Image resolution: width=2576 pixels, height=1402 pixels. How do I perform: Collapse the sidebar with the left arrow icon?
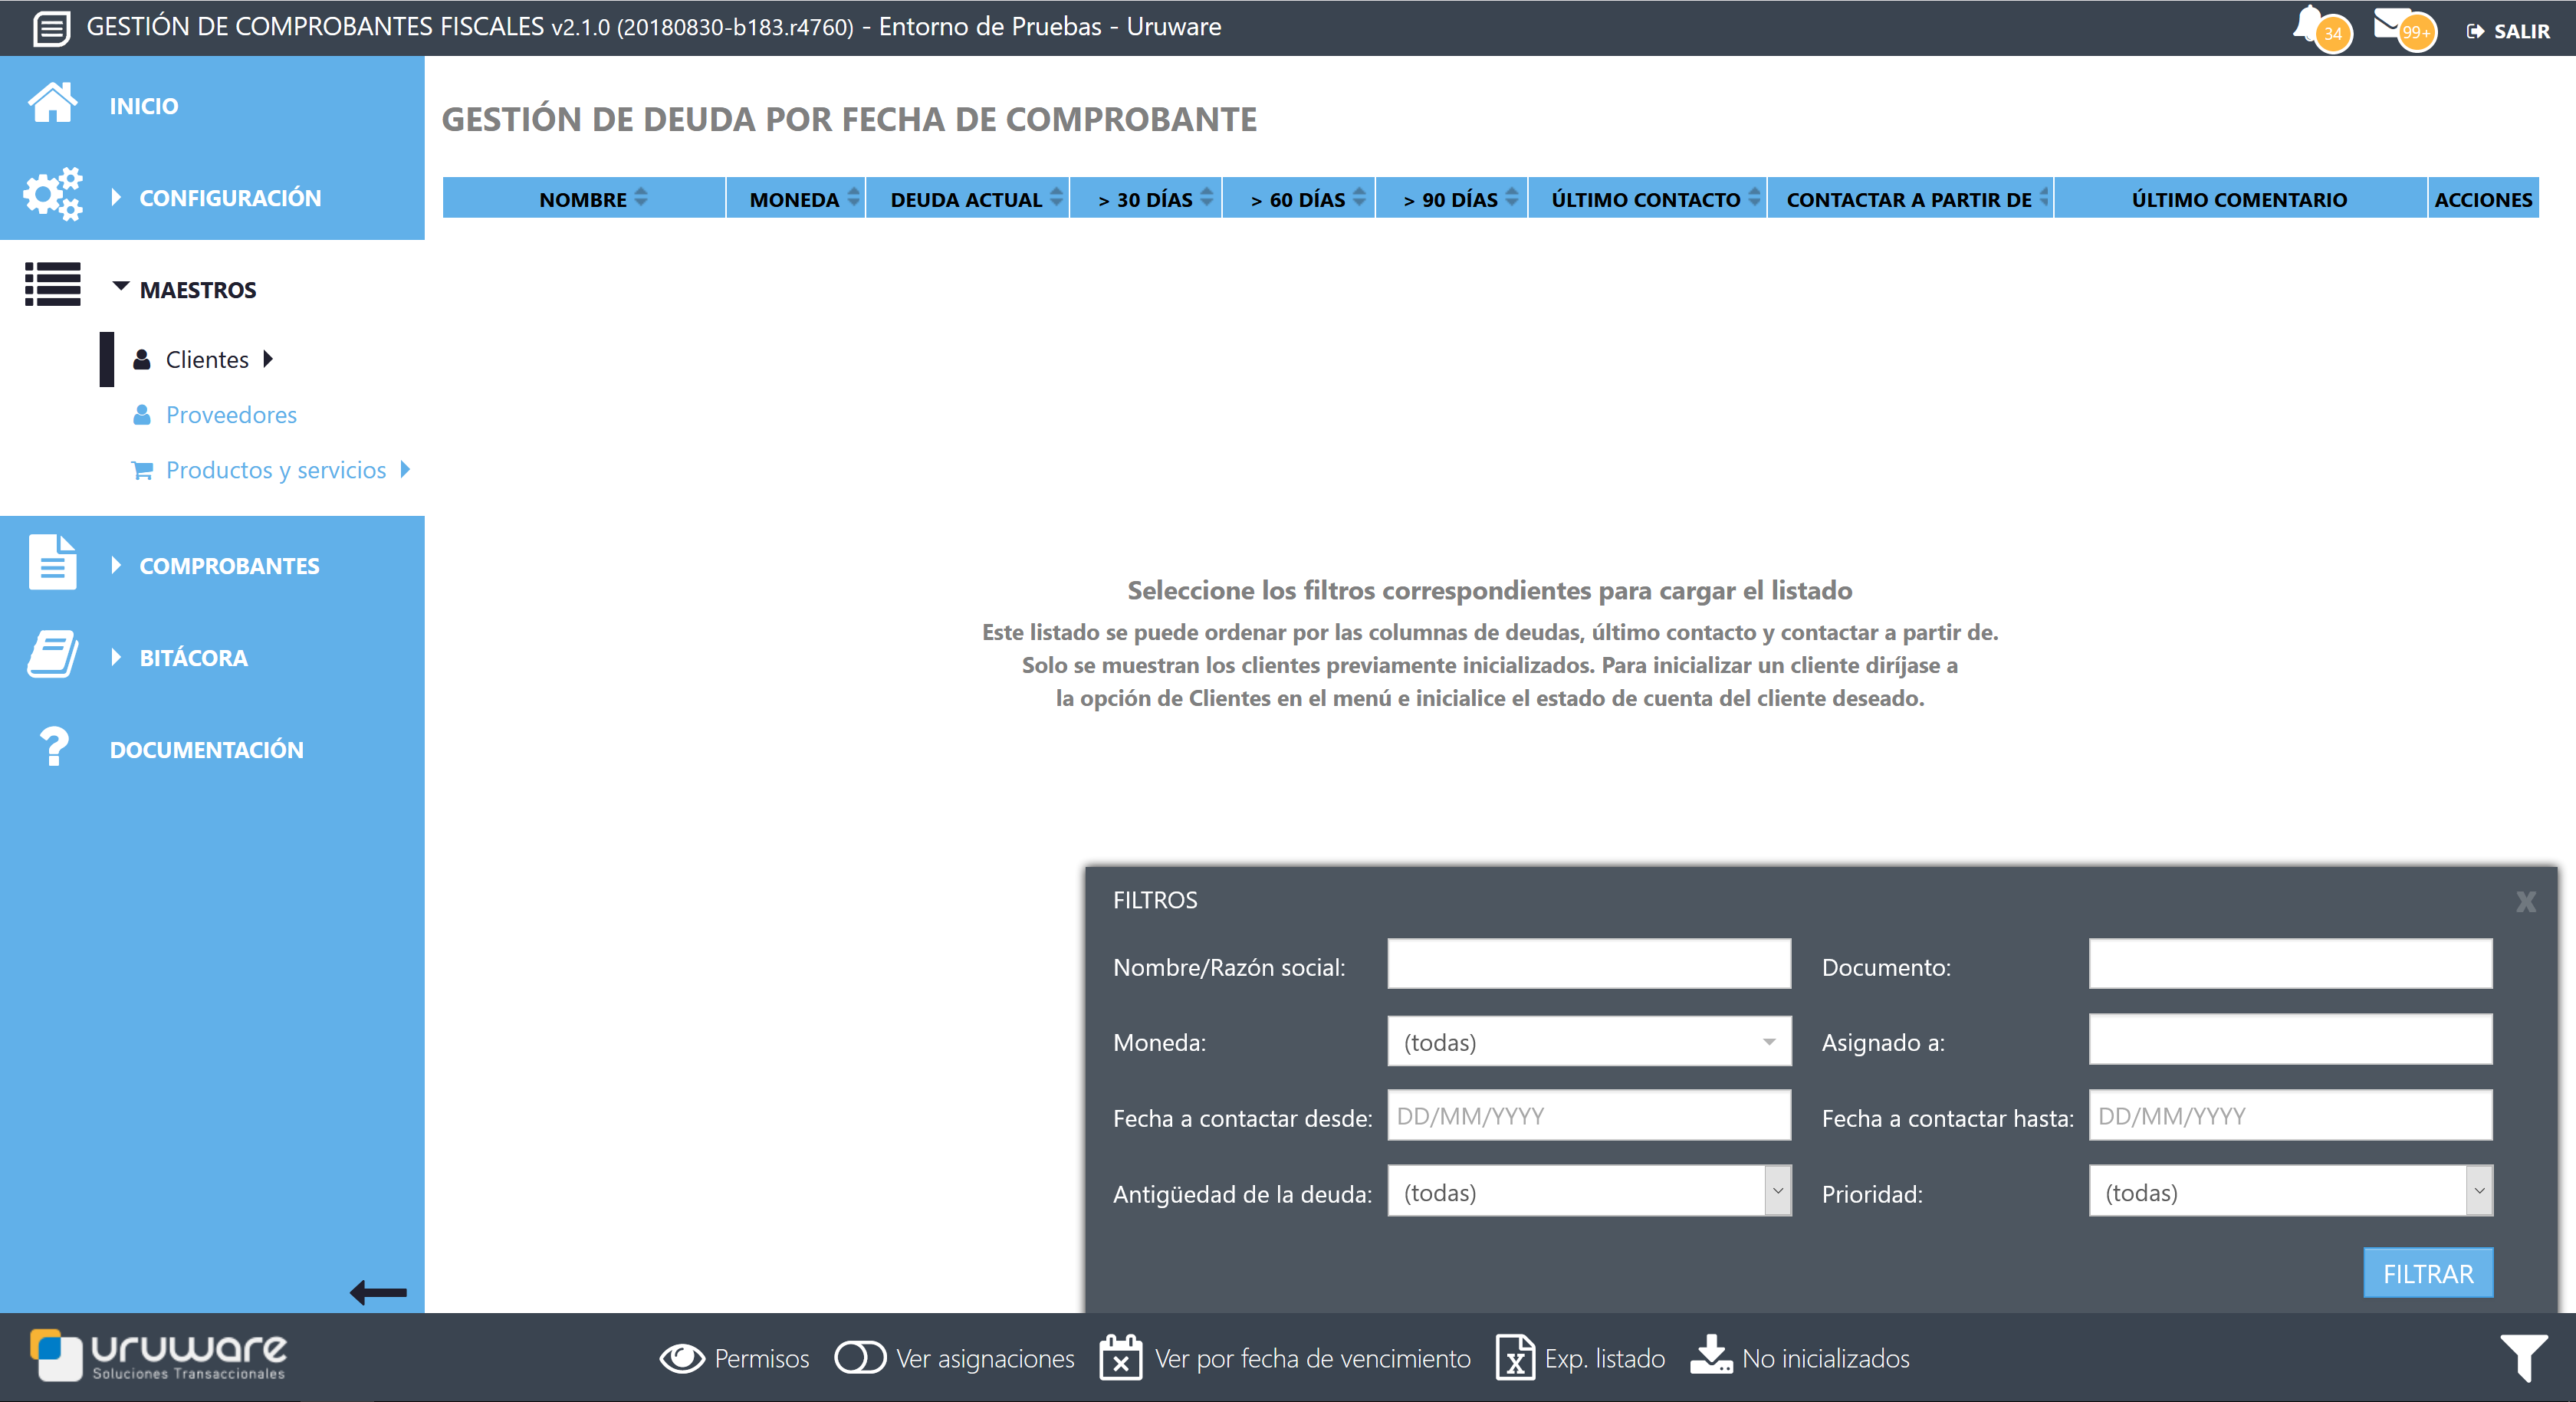378,1291
